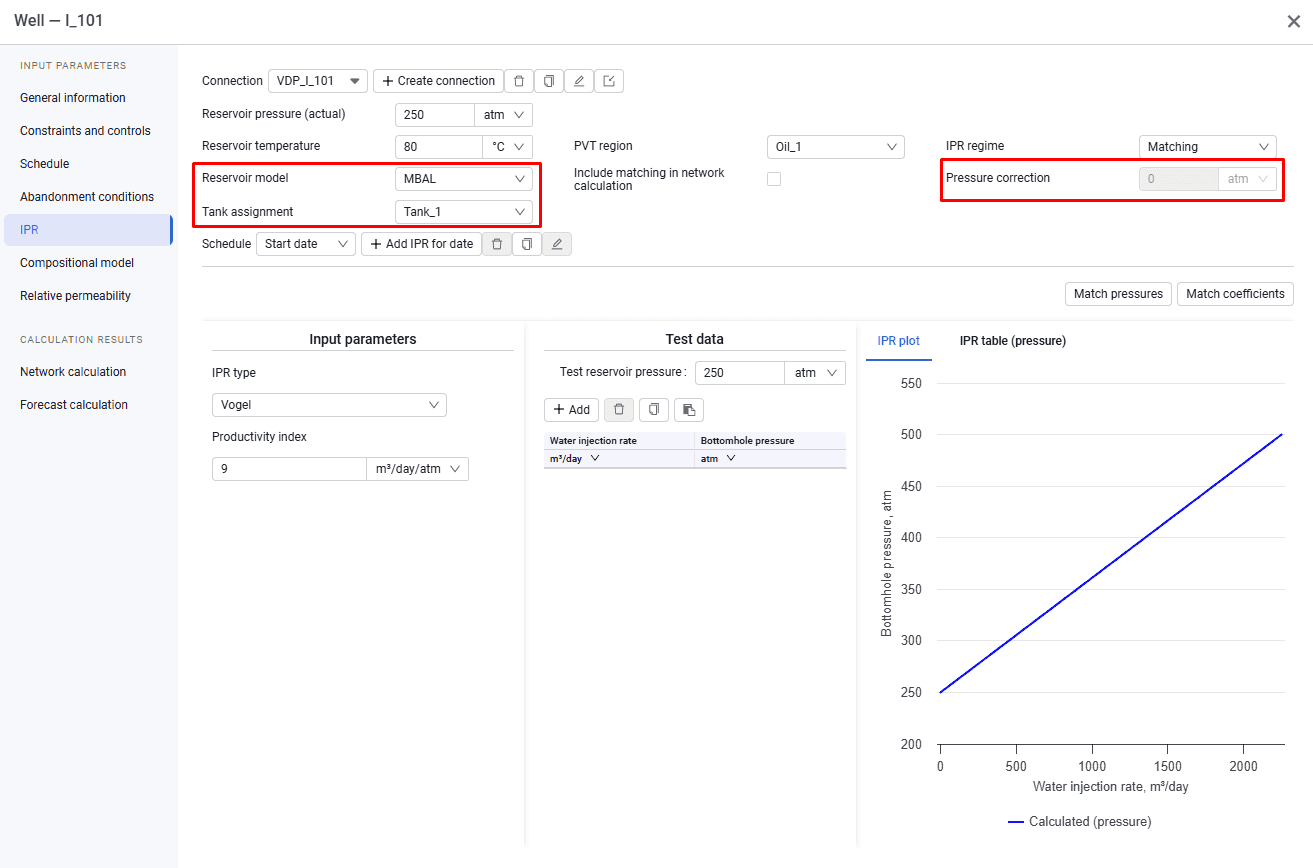Open the PVT region Oil_1 dropdown

835,147
